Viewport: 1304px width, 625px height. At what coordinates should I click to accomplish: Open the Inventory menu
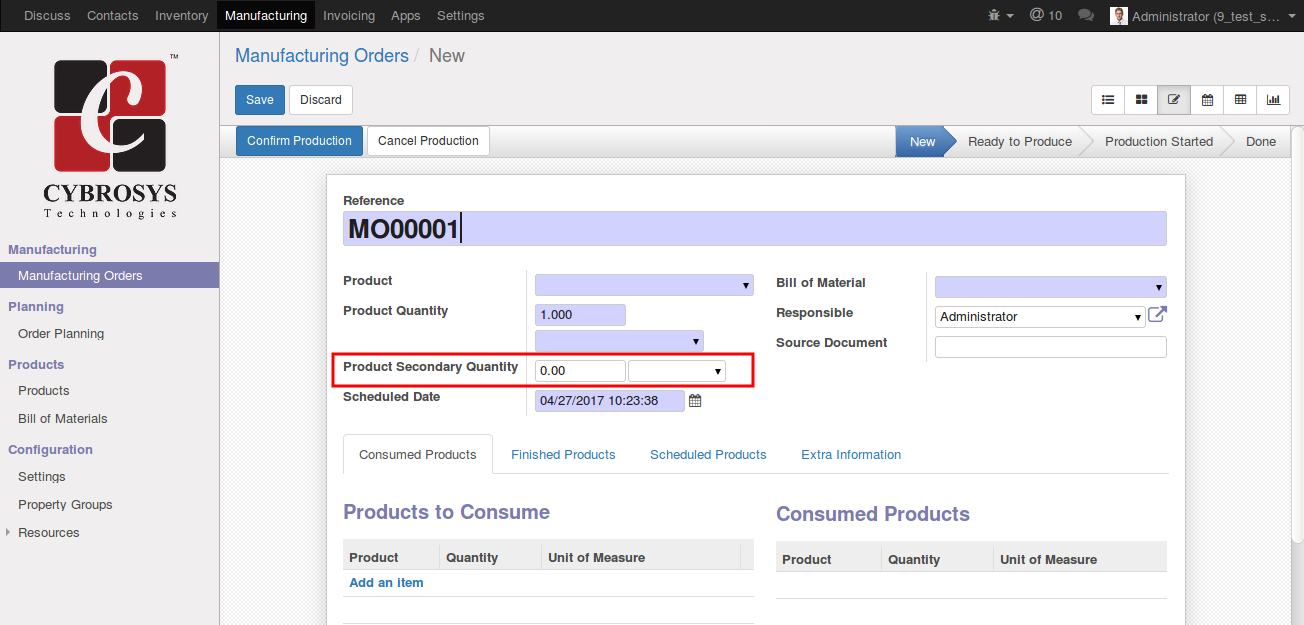click(x=182, y=16)
